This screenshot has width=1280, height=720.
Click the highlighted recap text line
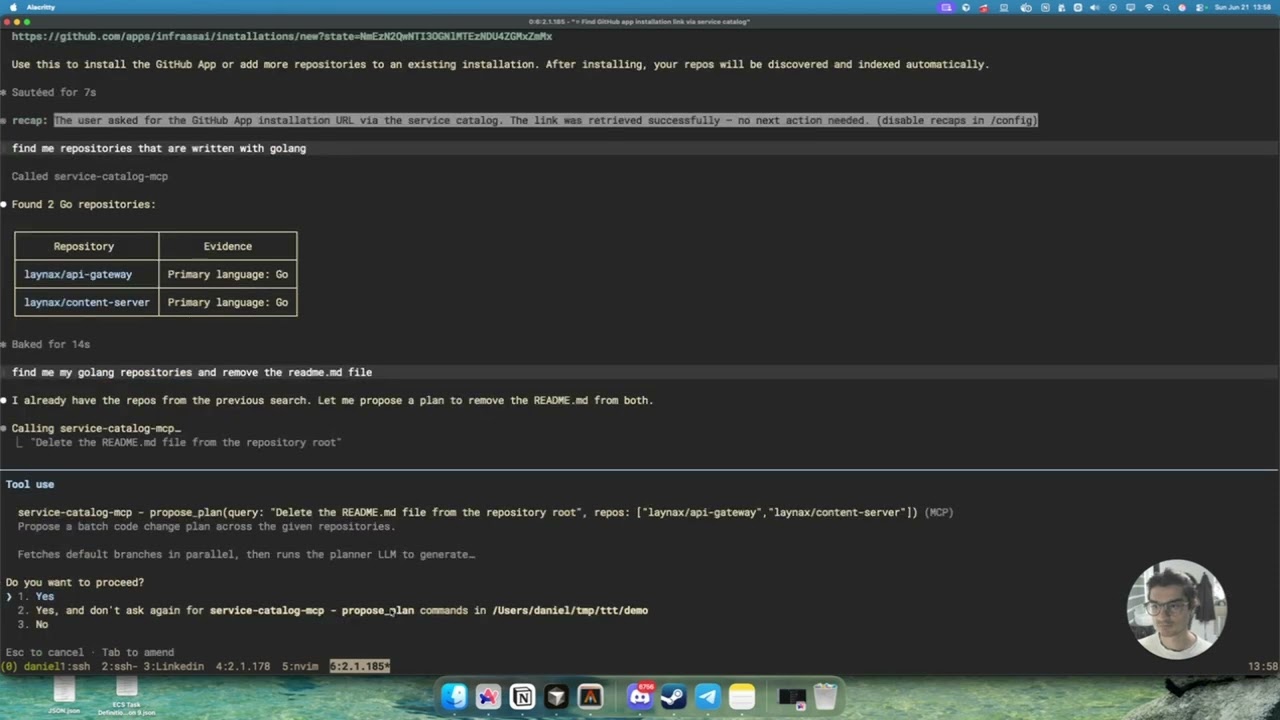point(546,120)
